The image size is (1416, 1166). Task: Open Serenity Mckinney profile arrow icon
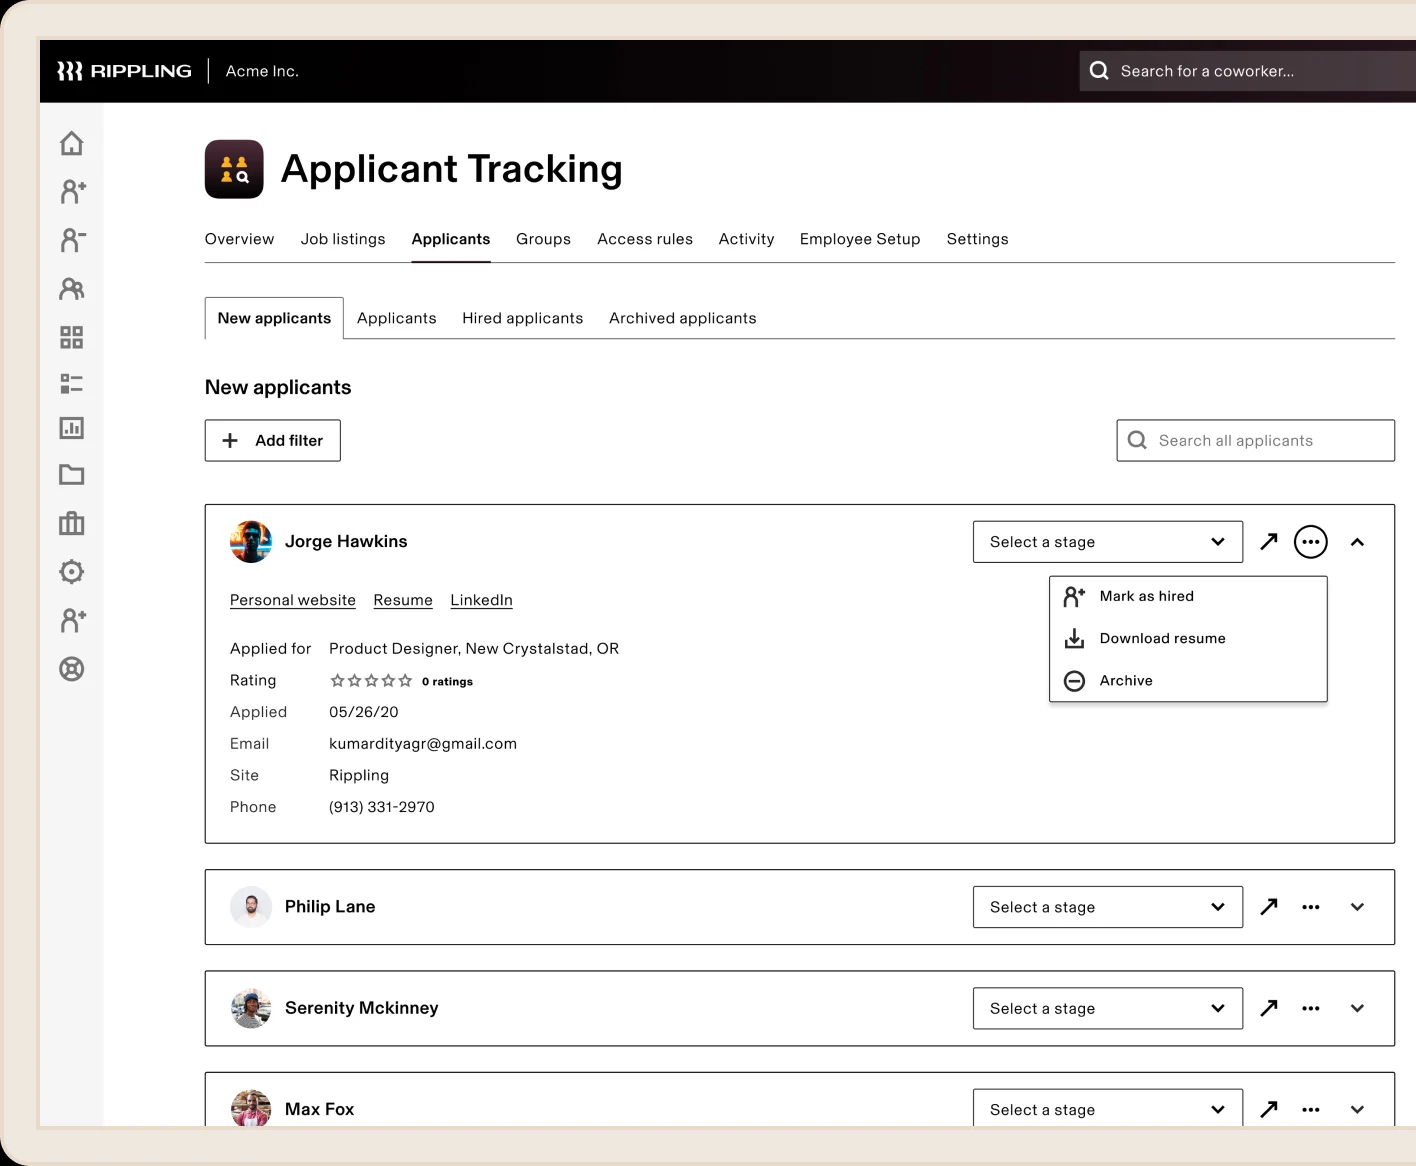point(1269,1008)
